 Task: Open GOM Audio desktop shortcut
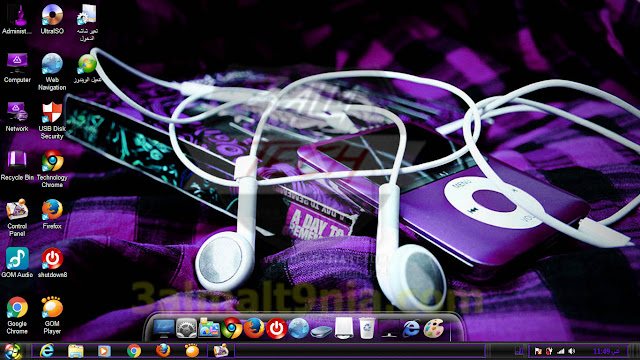pos(17,263)
